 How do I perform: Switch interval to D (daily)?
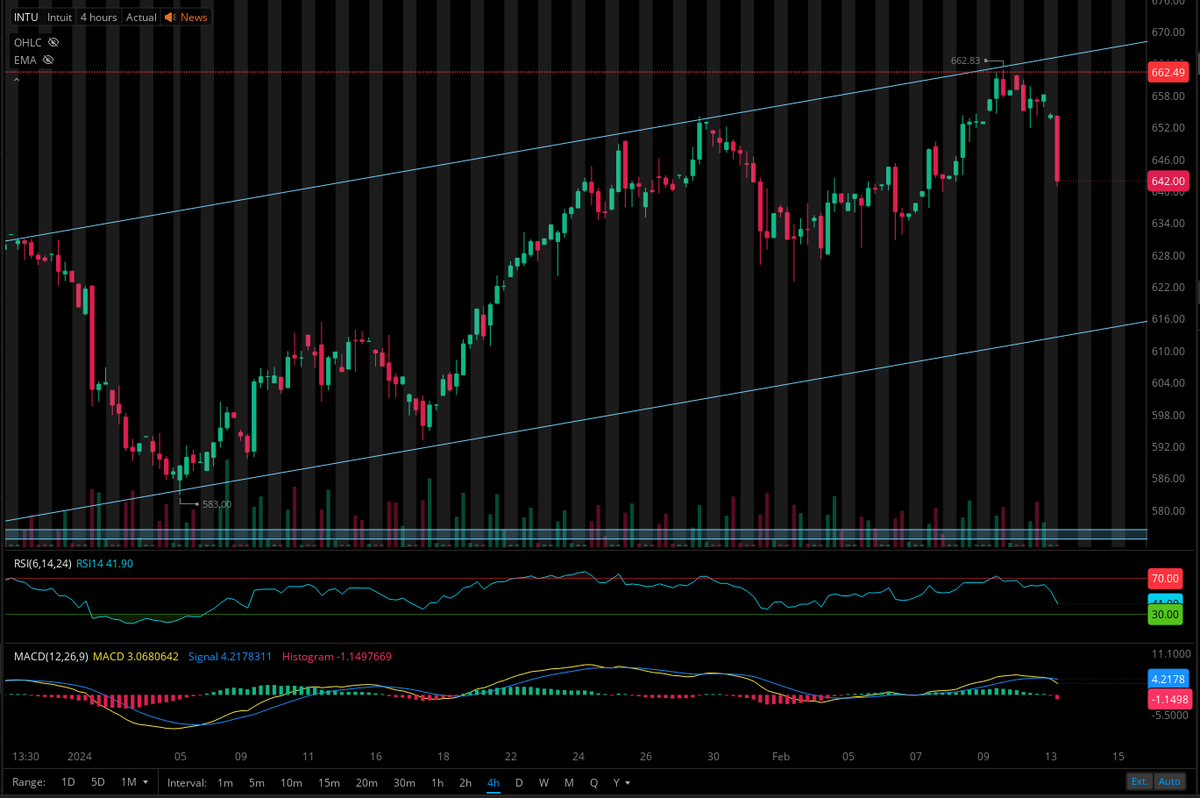tap(519, 782)
